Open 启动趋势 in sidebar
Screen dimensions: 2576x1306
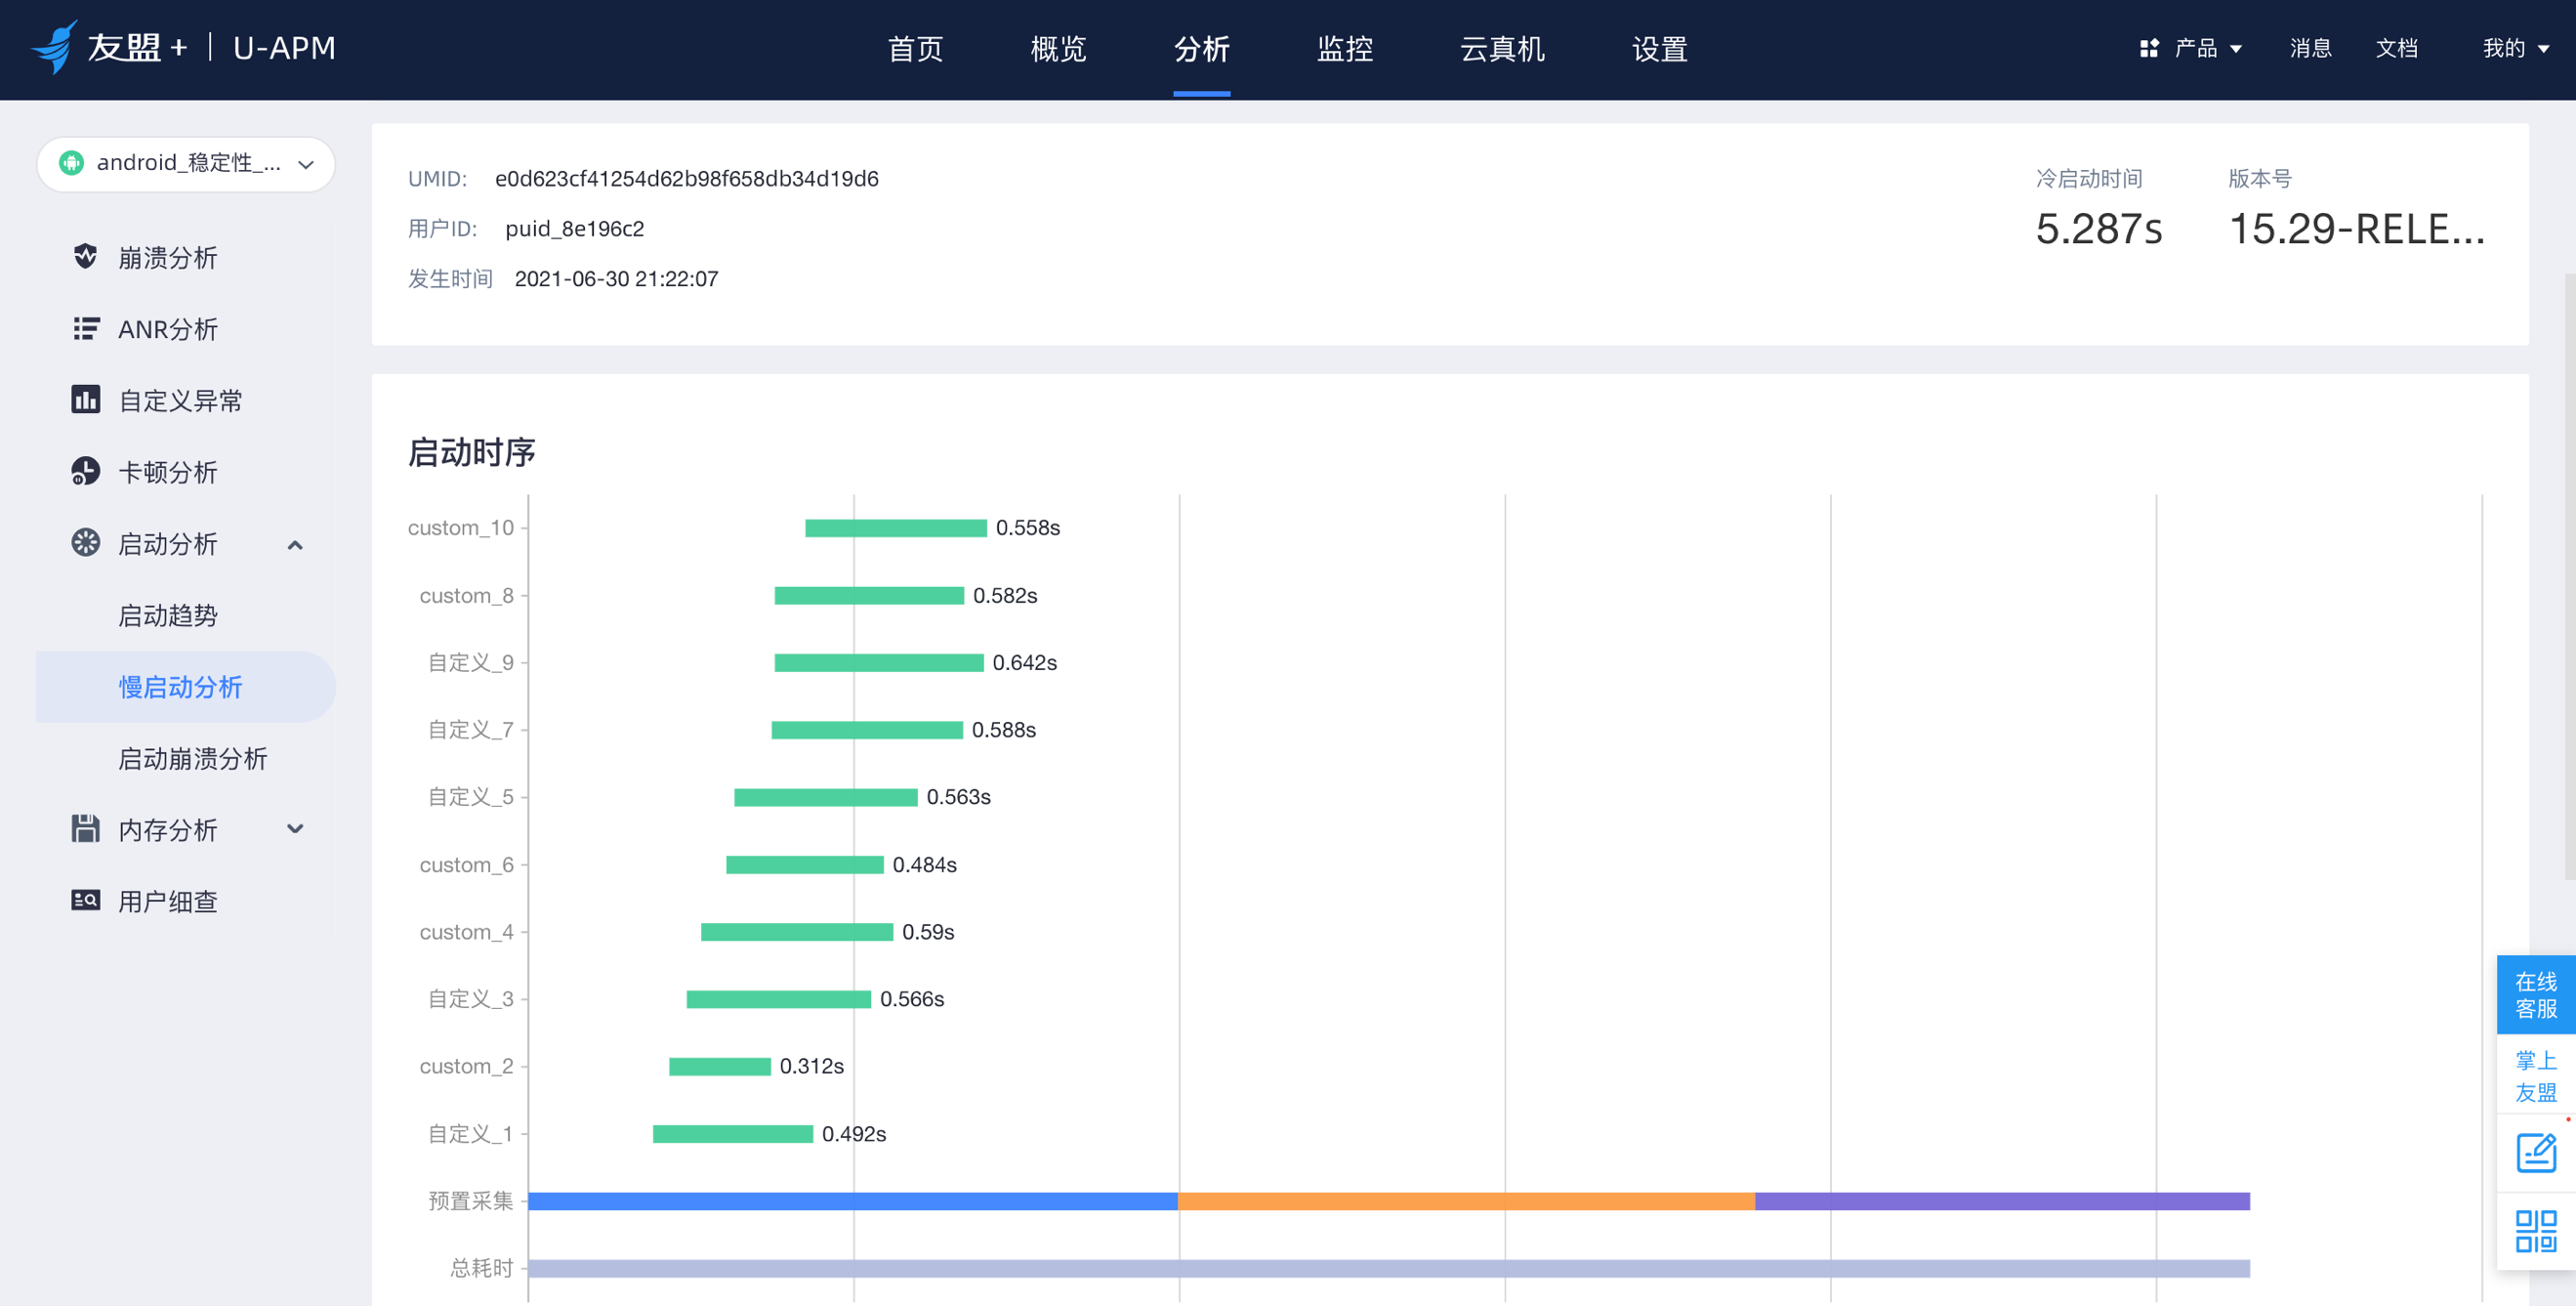tap(168, 615)
